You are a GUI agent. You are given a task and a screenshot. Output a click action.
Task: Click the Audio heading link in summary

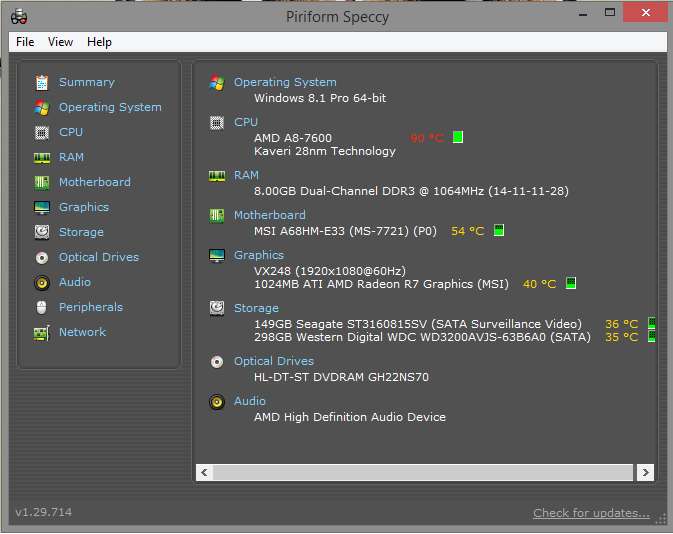tap(249, 401)
